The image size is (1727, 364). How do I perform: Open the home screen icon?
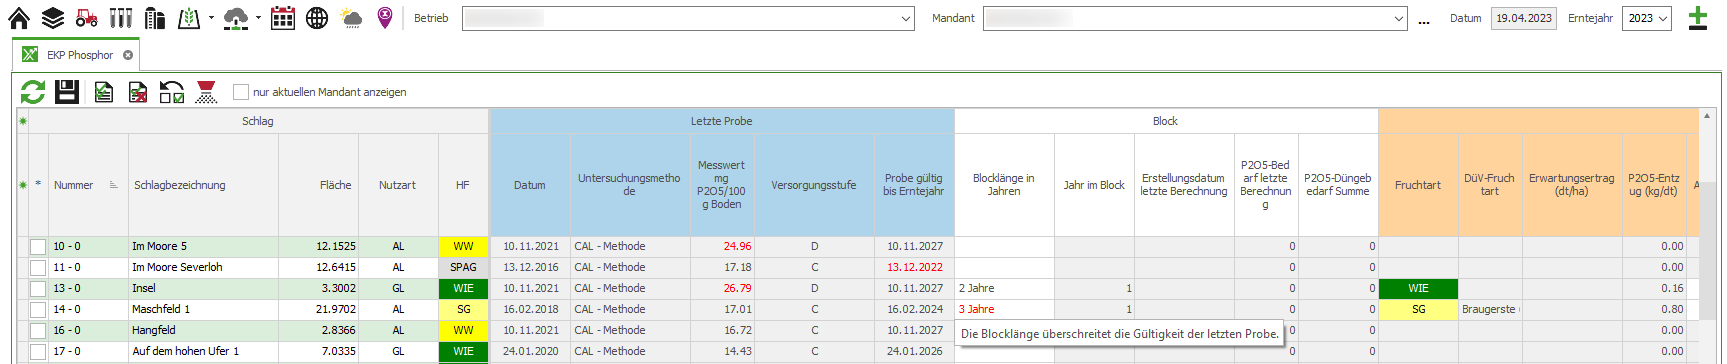click(19, 18)
